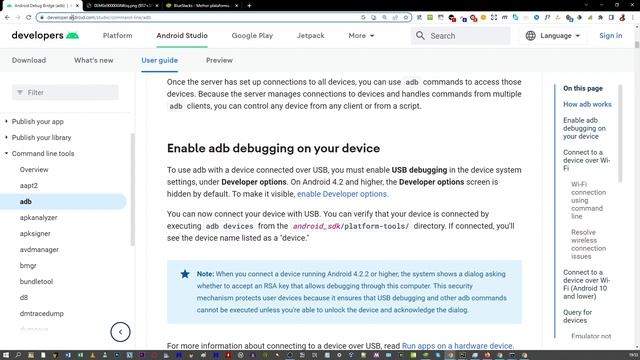The width and height of the screenshot is (640, 360).
Task: Close the Android Debug Bridge tab
Action: coord(77,6)
